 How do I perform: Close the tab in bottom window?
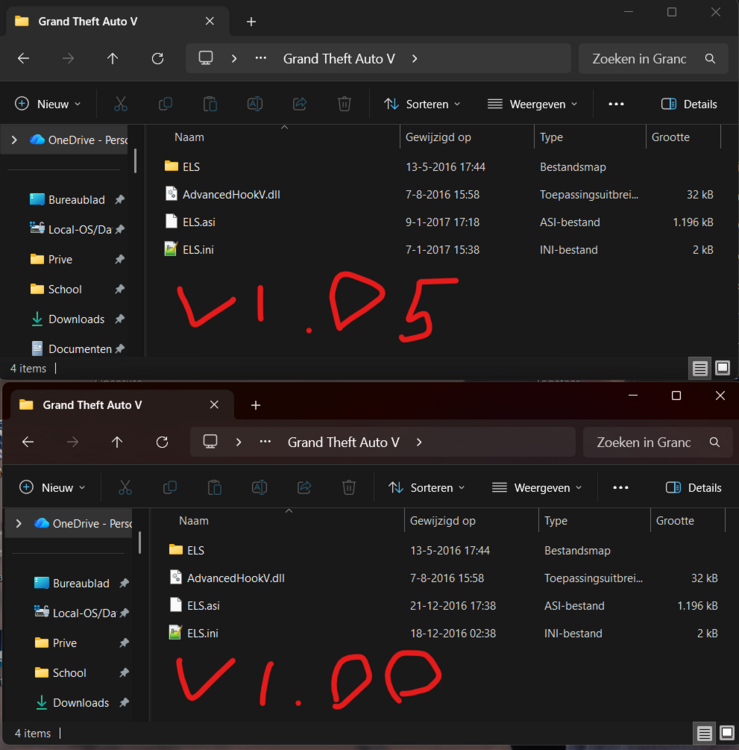pos(214,405)
